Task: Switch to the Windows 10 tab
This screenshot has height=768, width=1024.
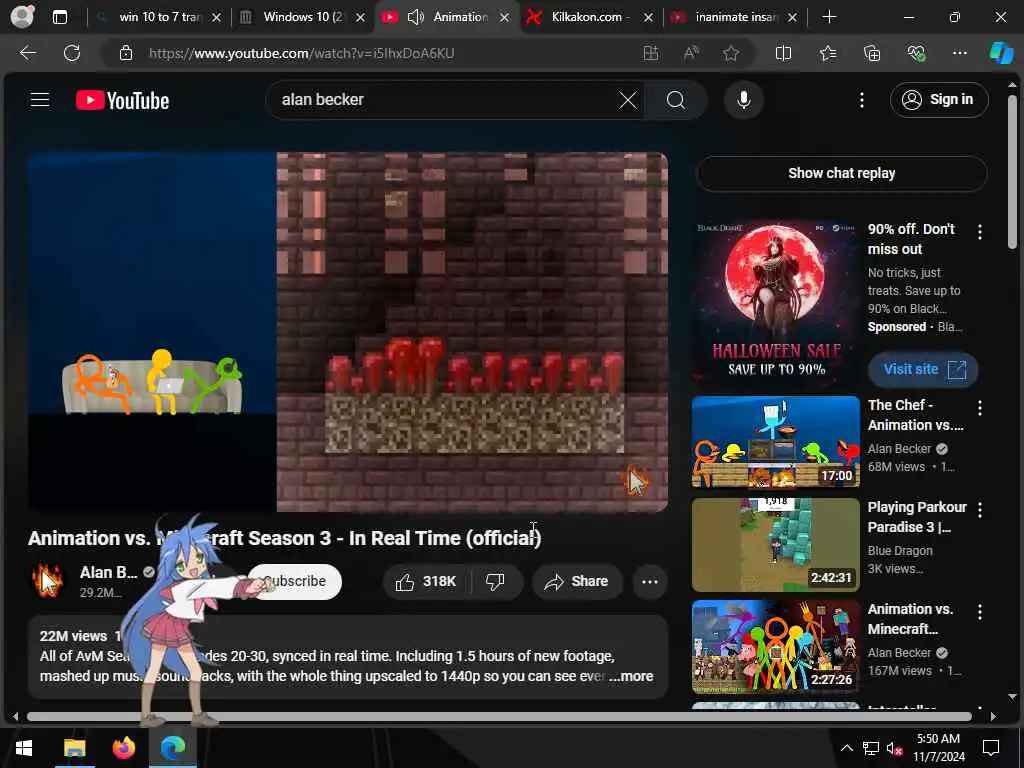Action: click(x=302, y=17)
